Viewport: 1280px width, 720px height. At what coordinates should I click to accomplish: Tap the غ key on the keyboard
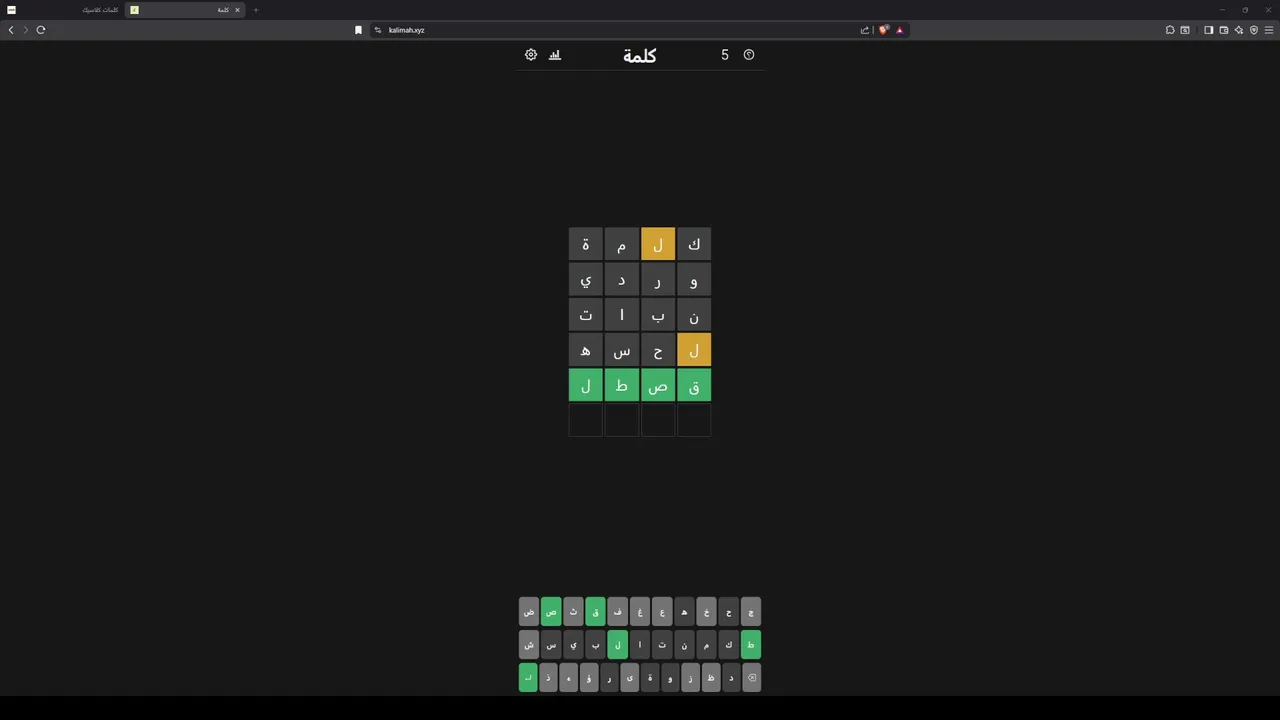click(640, 611)
